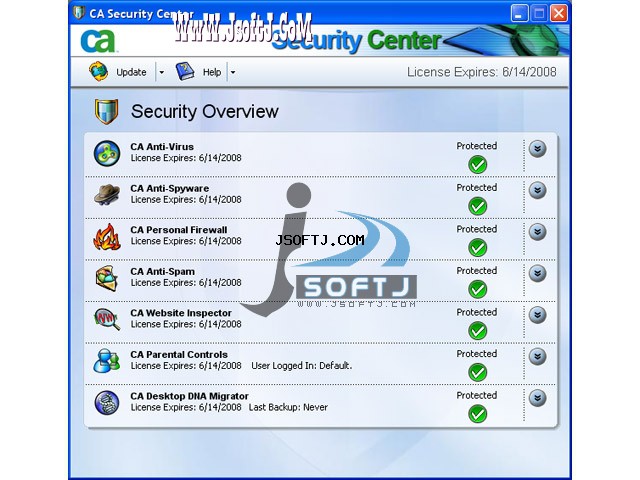Image resolution: width=640 pixels, height=480 pixels.
Task: Click the green checkmark for CA Anti-Virus
Action: click(477, 165)
